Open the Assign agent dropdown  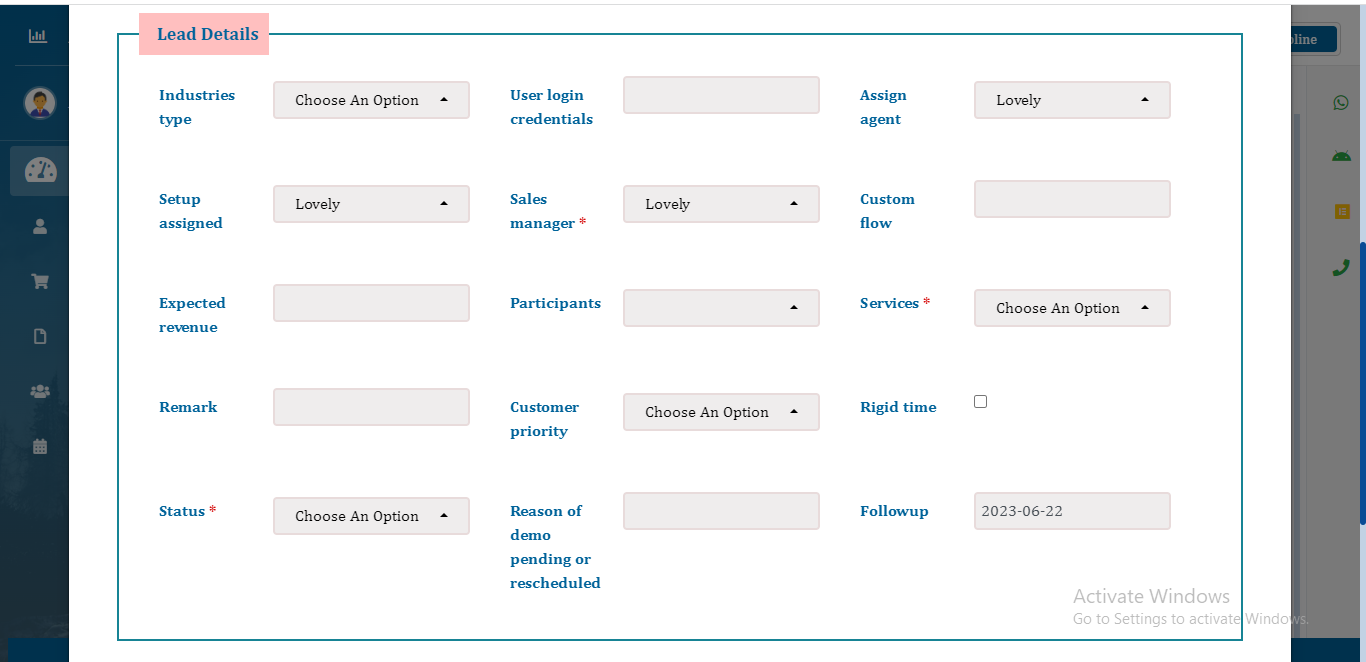pyautogui.click(x=1072, y=100)
